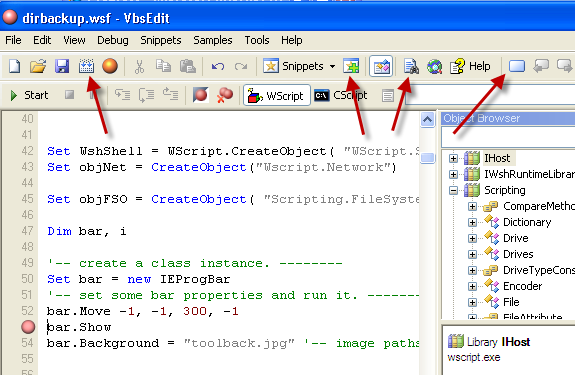The image size is (575, 375).
Task: Expand the Drive class node
Action: [x=472, y=238]
